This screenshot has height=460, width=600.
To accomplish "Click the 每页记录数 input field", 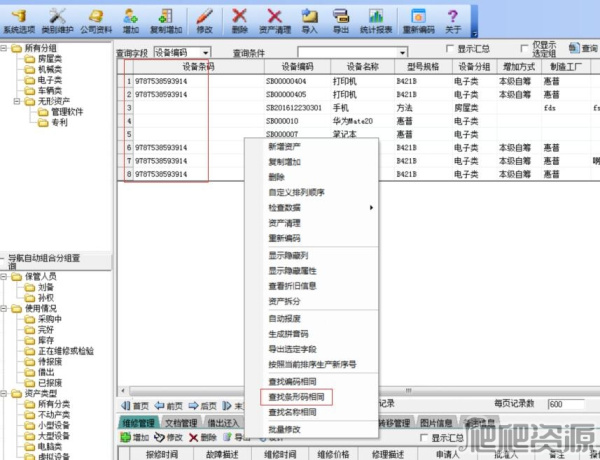I will click(x=567, y=403).
